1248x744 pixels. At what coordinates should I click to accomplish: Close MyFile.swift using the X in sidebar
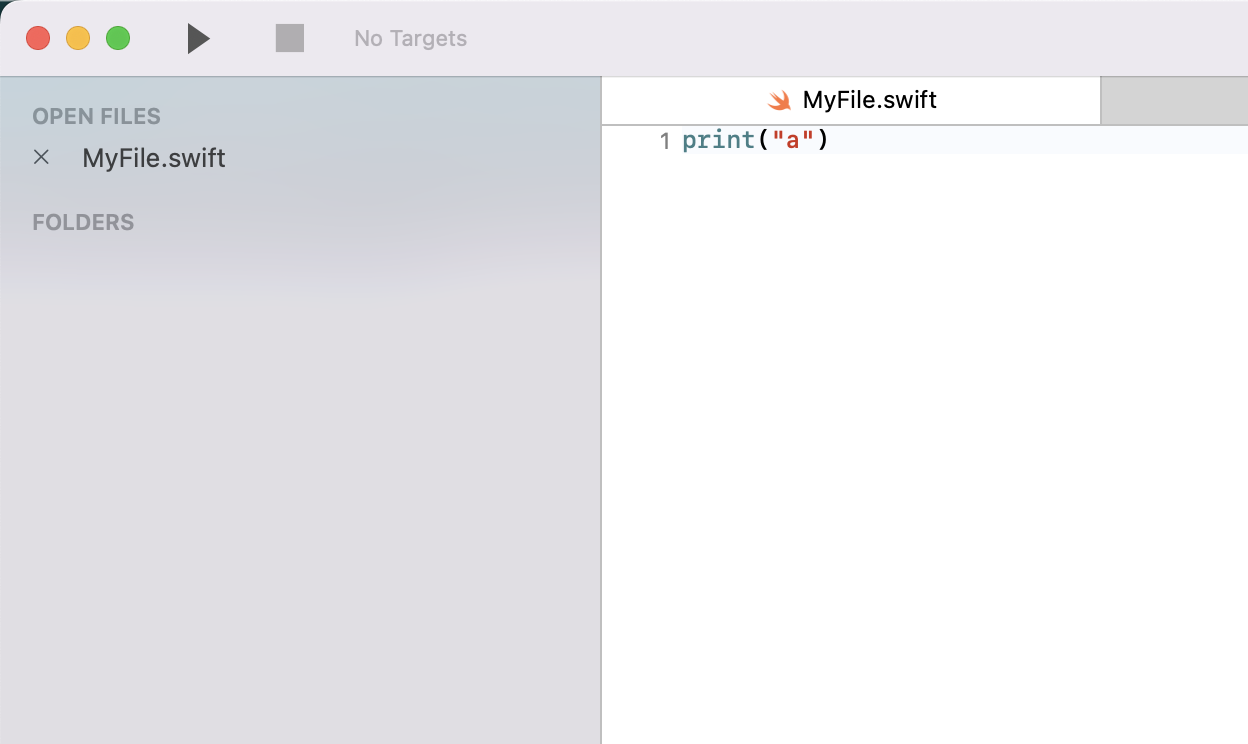40,158
